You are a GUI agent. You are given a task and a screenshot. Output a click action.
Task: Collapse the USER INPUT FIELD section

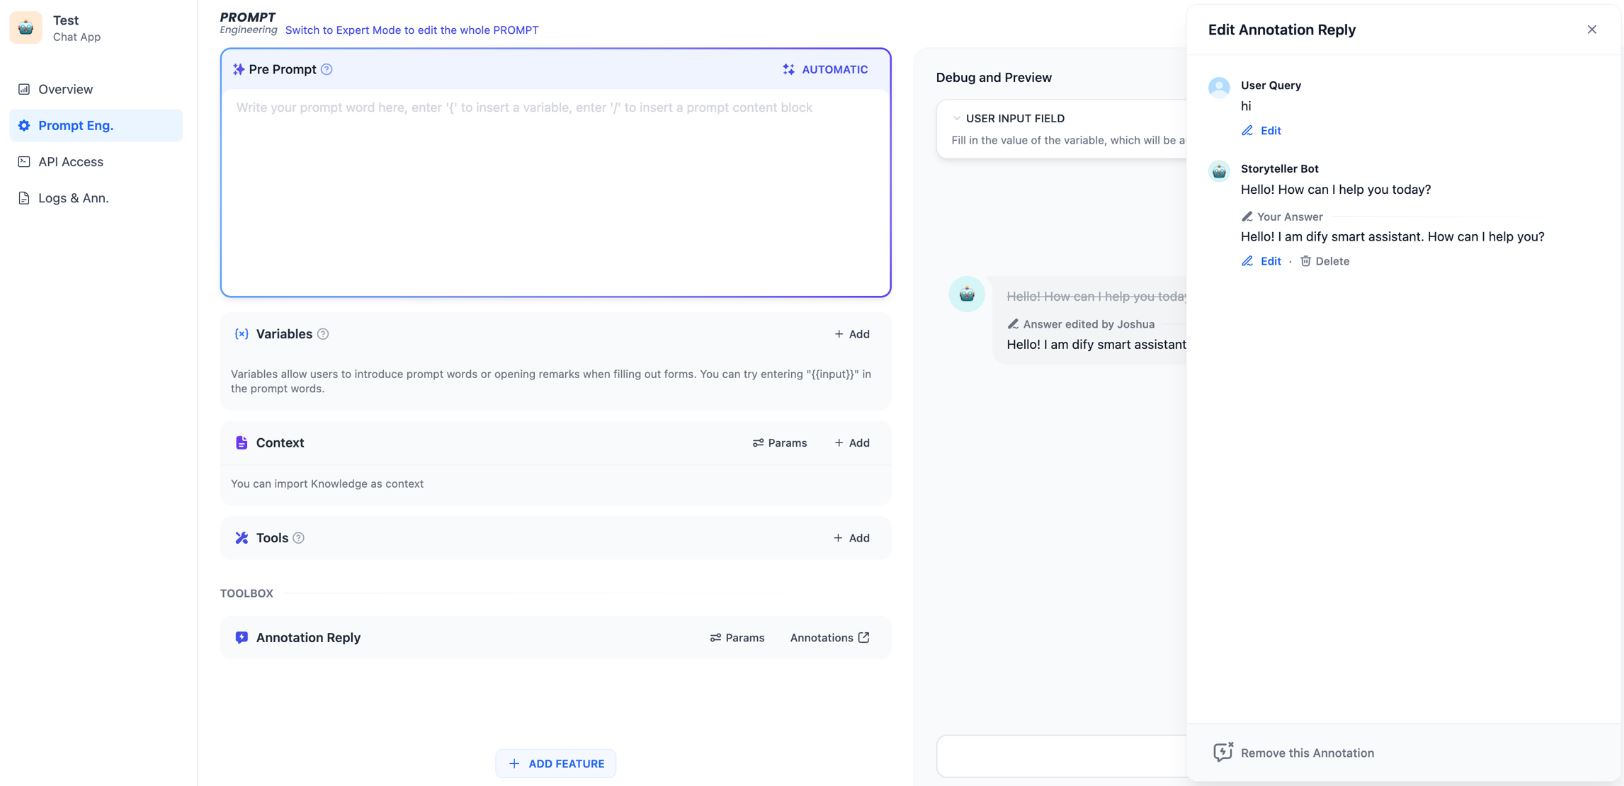coord(957,118)
